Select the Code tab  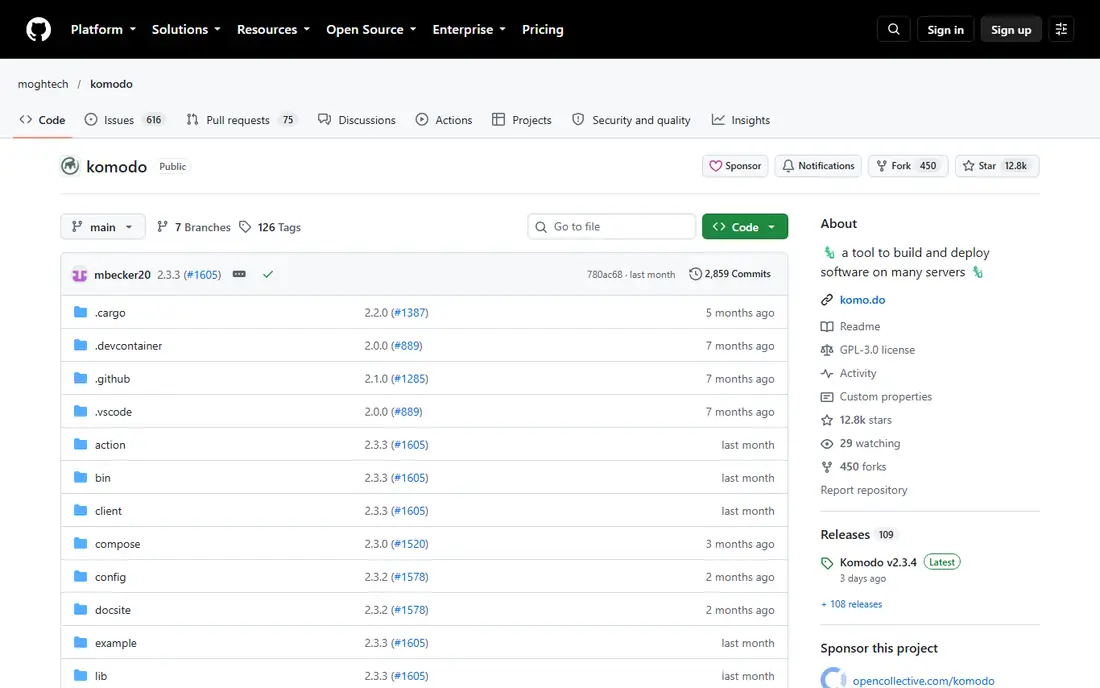[42, 120]
